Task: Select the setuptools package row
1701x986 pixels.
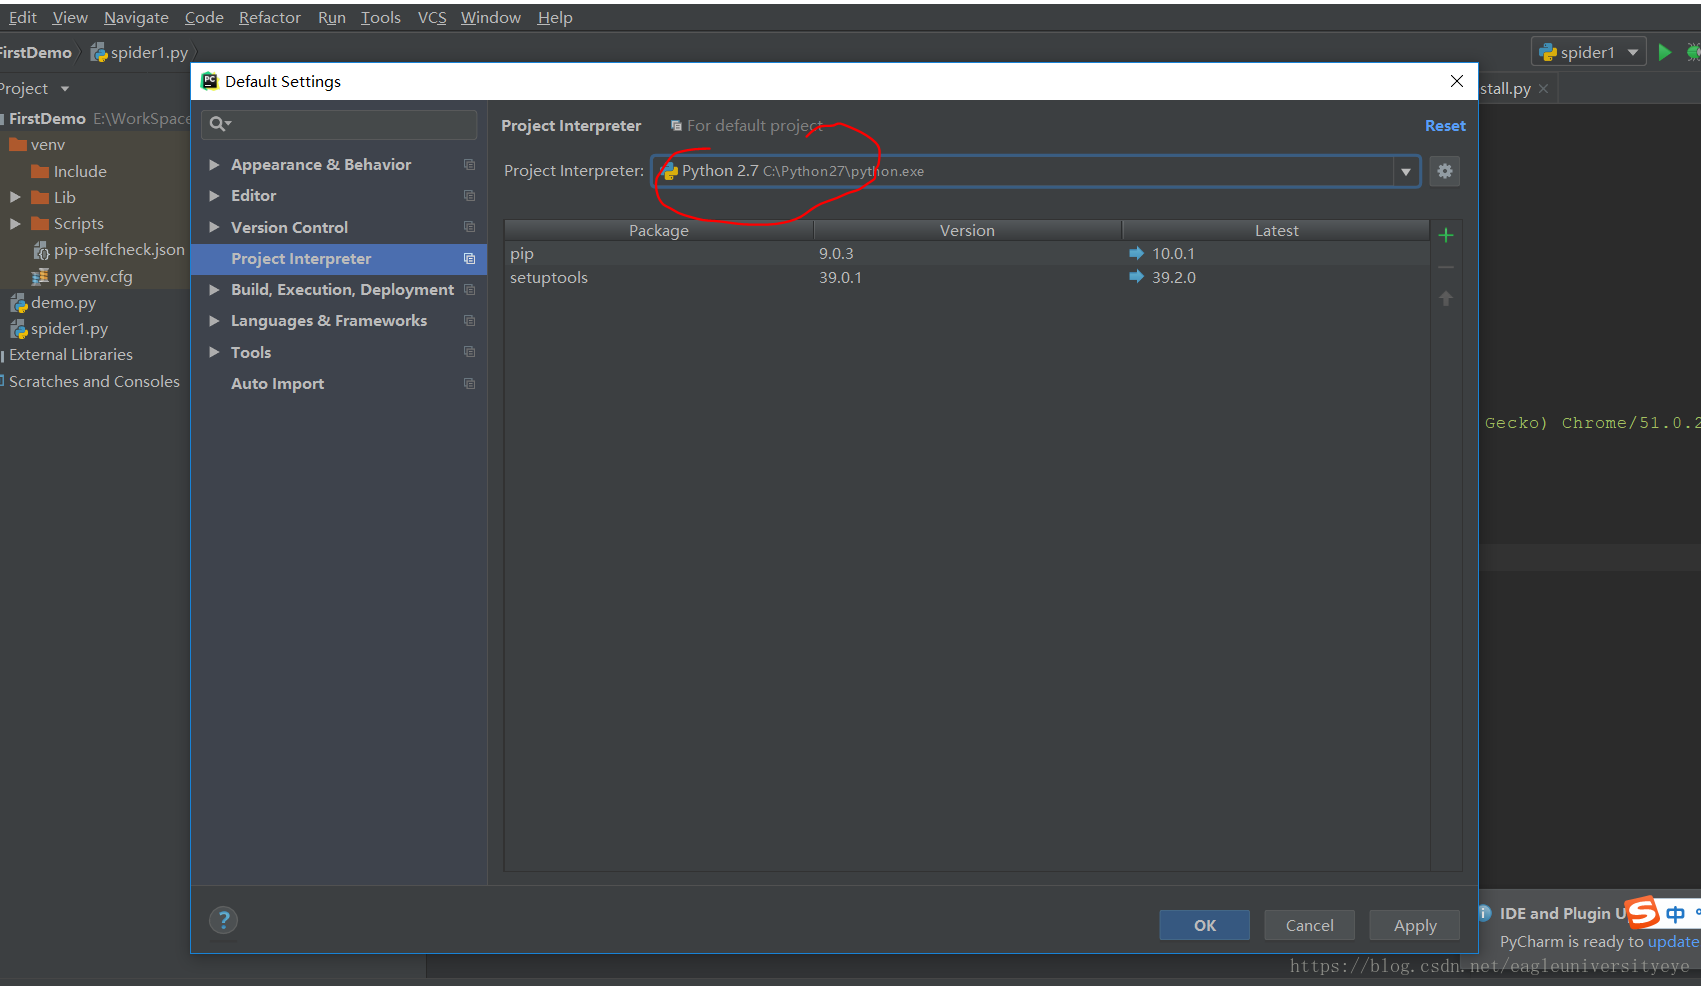Action: coord(967,278)
